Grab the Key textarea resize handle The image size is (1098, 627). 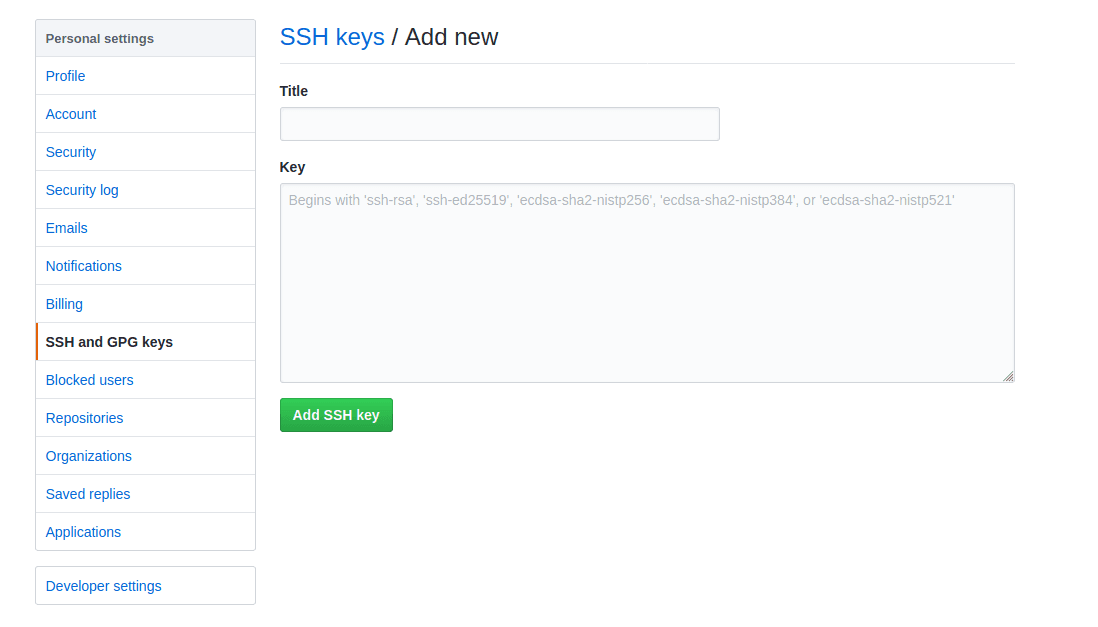tap(1008, 376)
